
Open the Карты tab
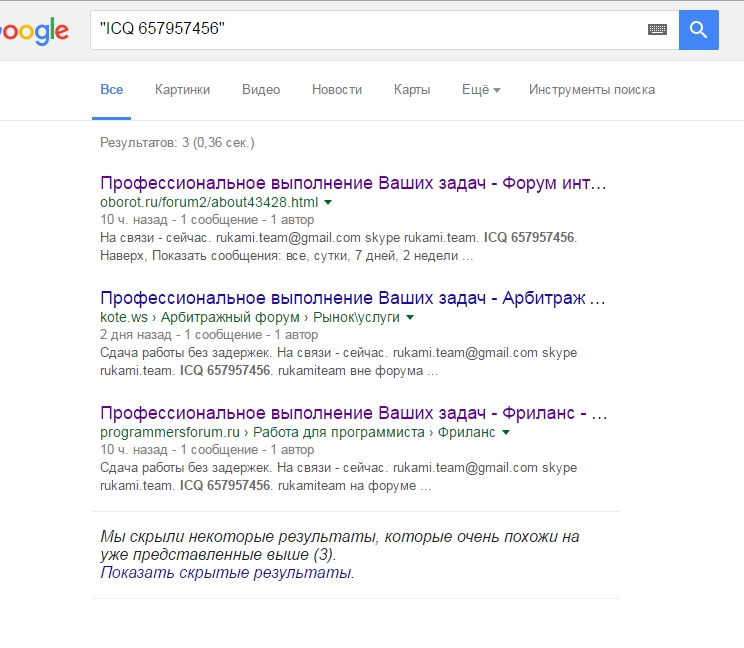click(x=412, y=90)
